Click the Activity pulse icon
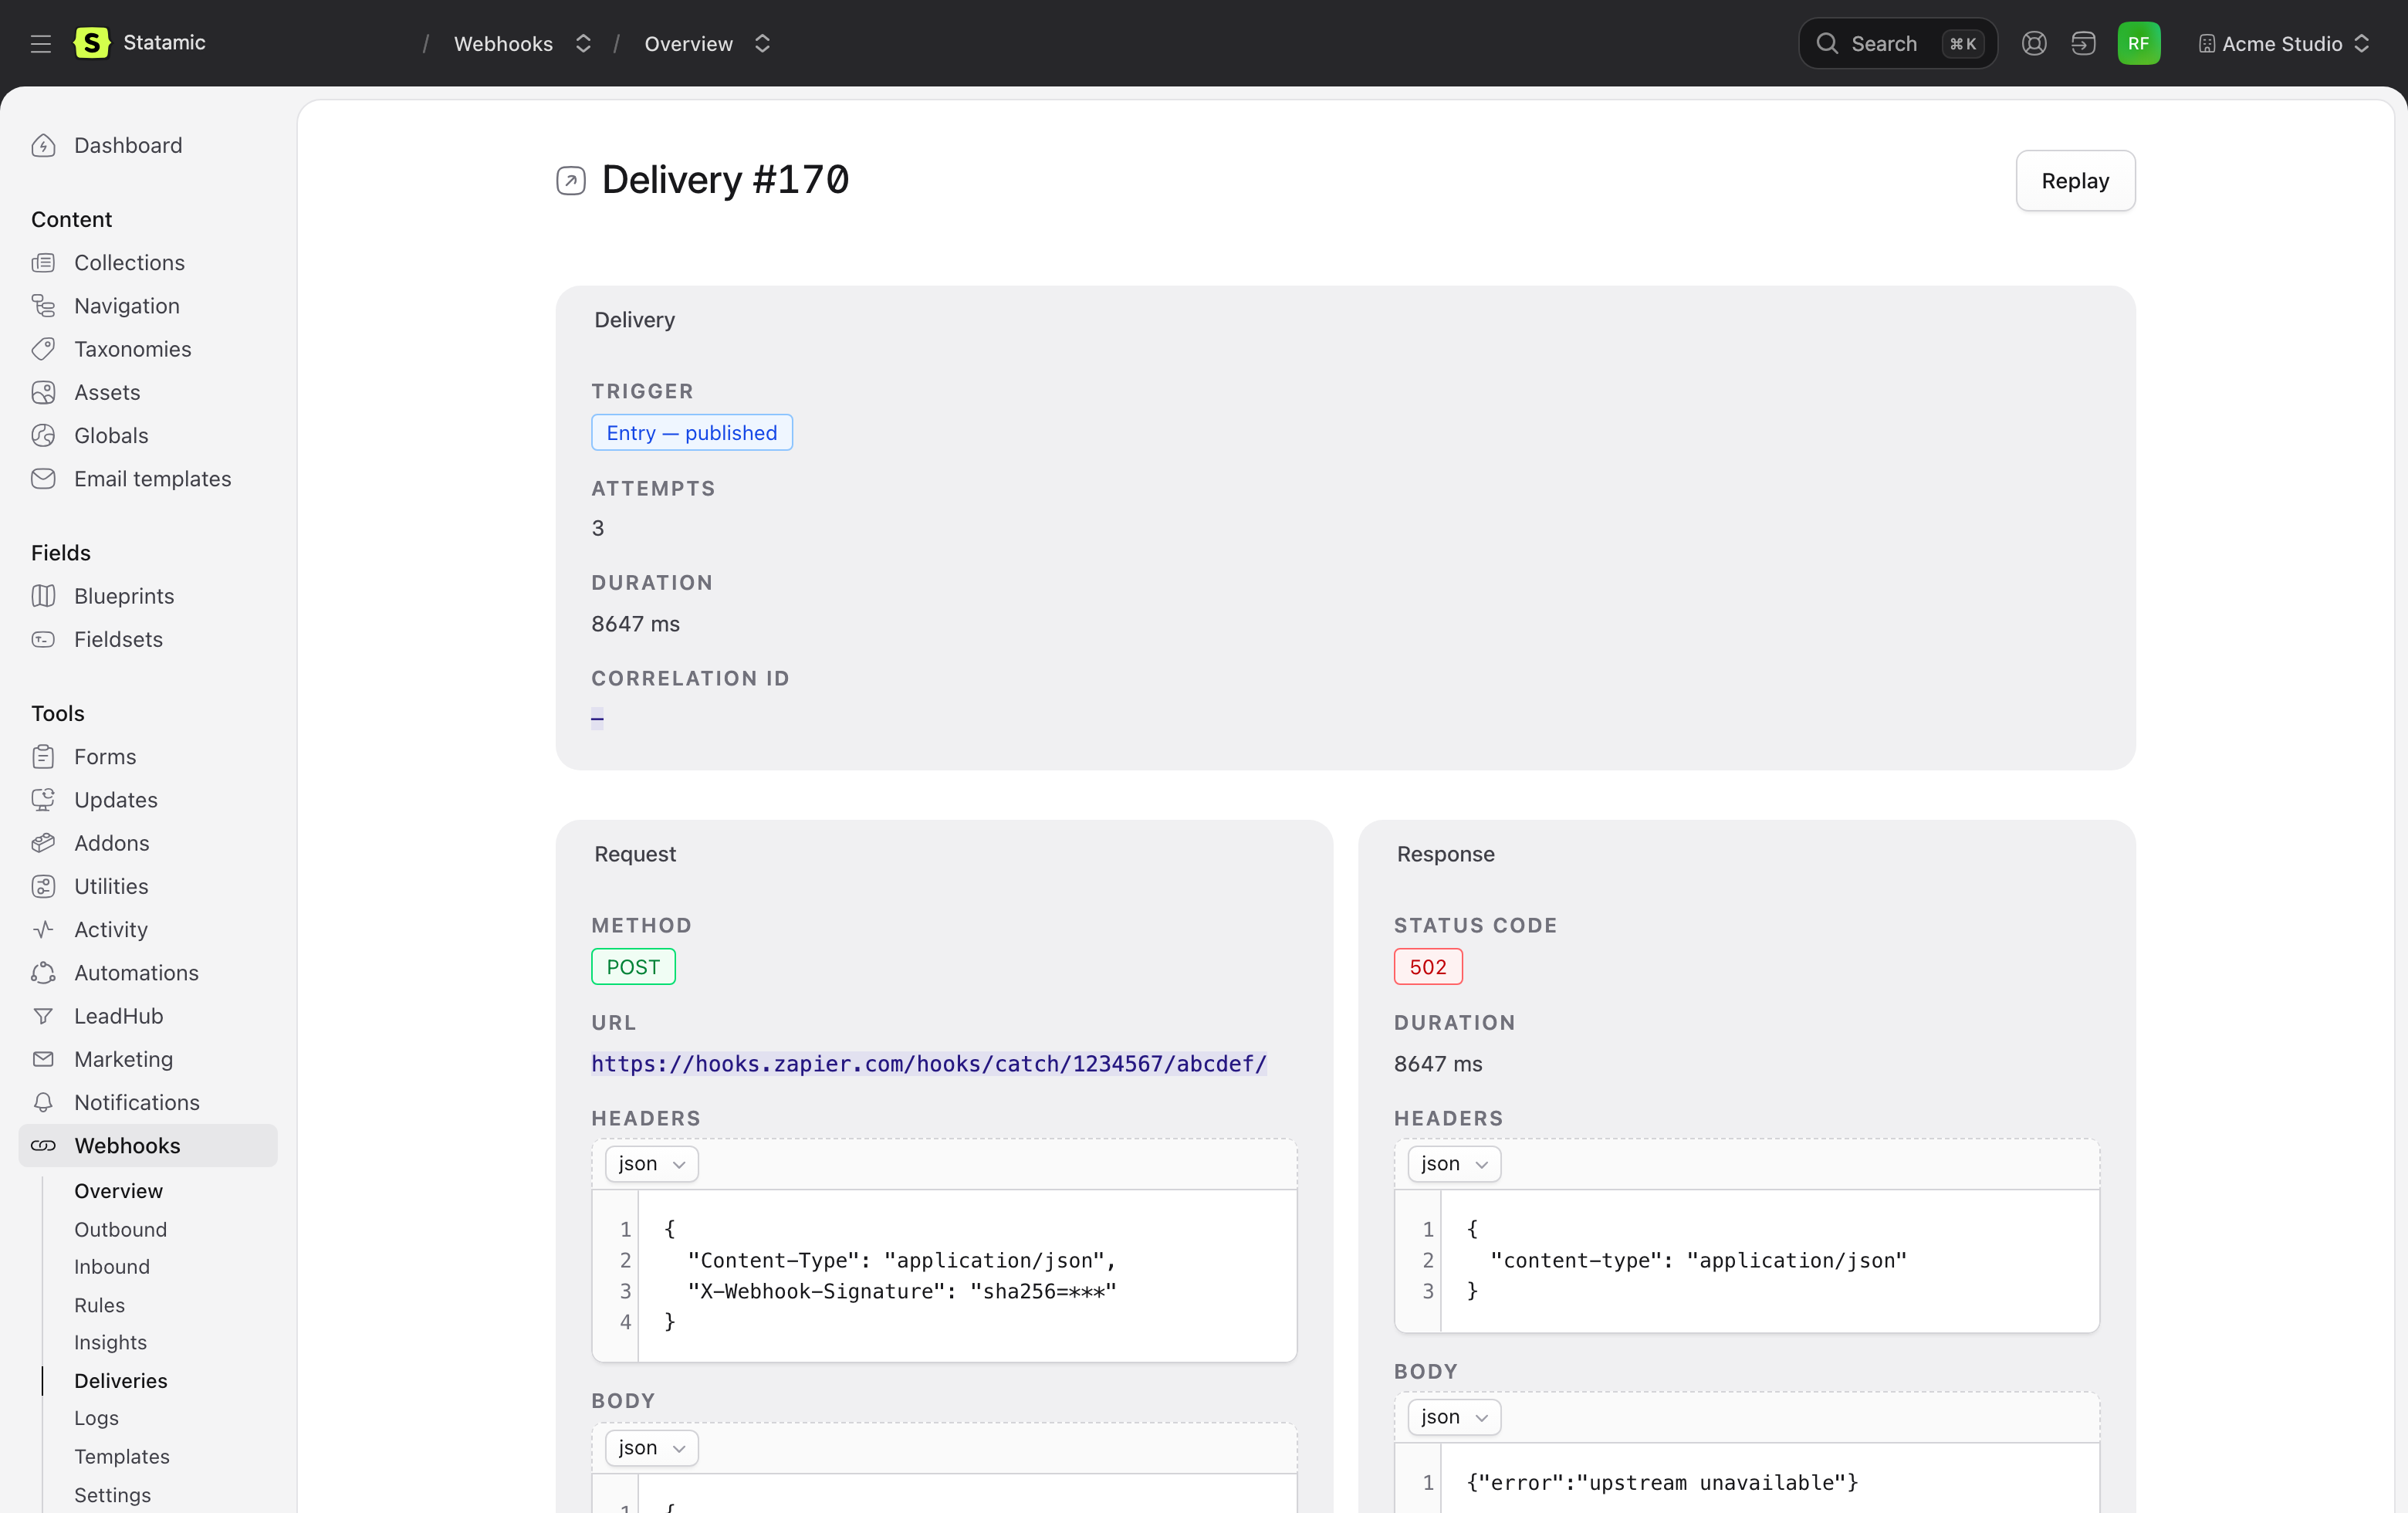The width and height of the screenshot is (2408, 1513). pyautogui.click(x=43, y=930)
